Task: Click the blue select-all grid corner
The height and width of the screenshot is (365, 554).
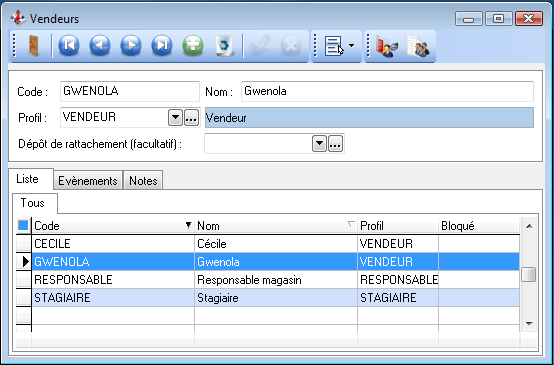Action: 23,225
